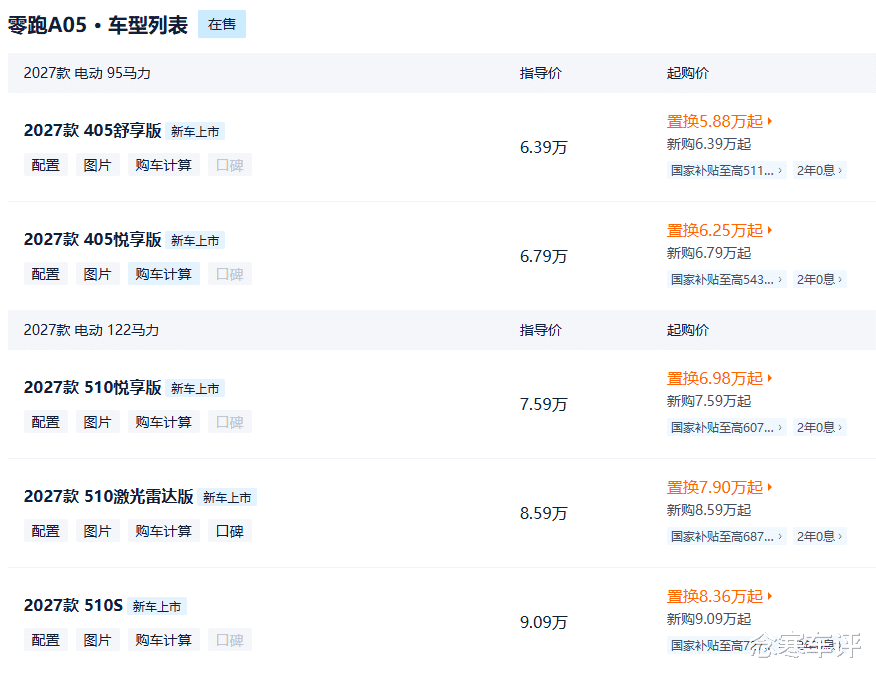Open 图片 for 405舒享版
Screen dimensions: 876x678
98,165
